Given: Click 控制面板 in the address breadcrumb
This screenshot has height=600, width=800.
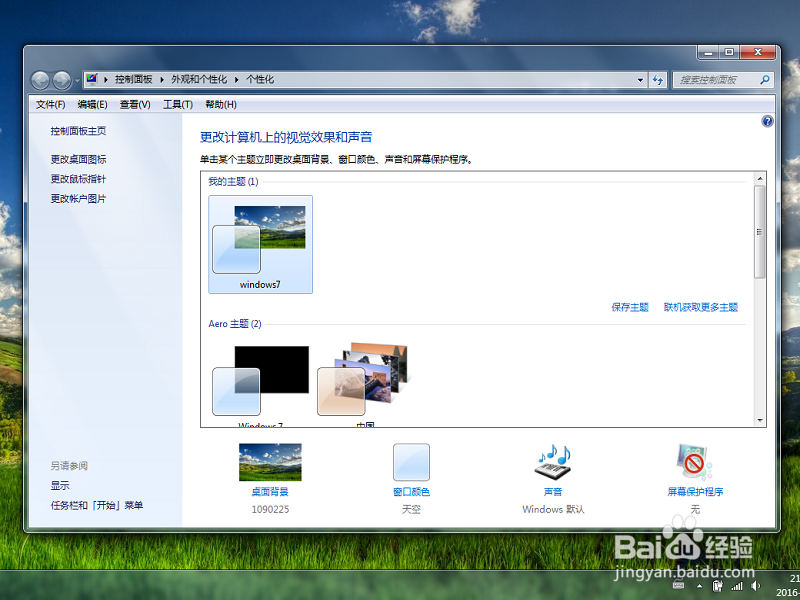Looking at the screenshot, I should point(133,80).
